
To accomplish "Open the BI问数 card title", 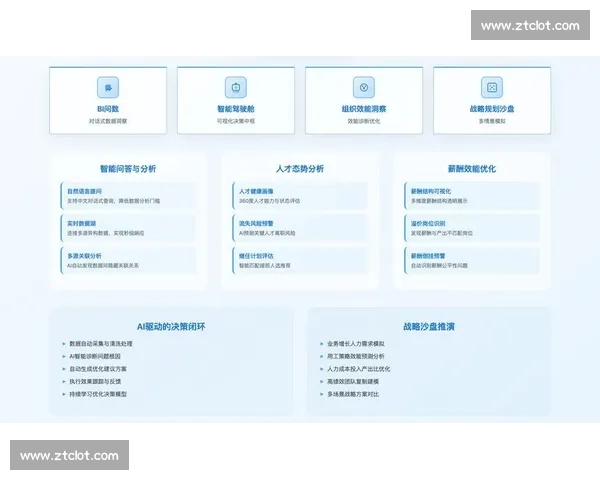I will click(x=108, y=109).
